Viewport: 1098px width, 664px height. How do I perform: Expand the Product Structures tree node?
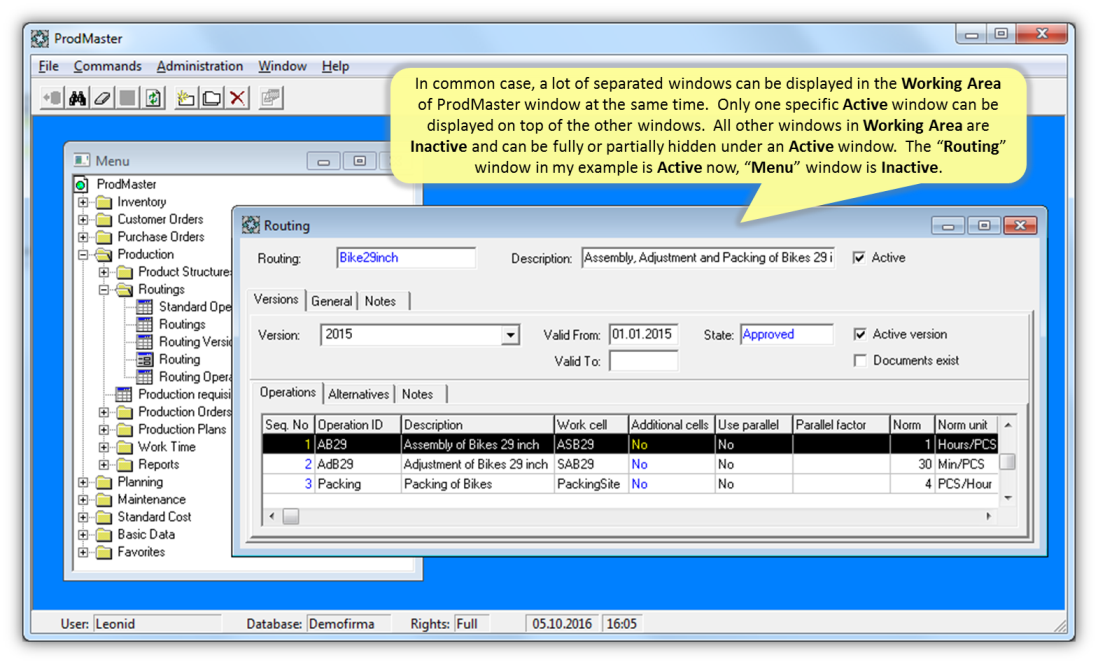104,272
